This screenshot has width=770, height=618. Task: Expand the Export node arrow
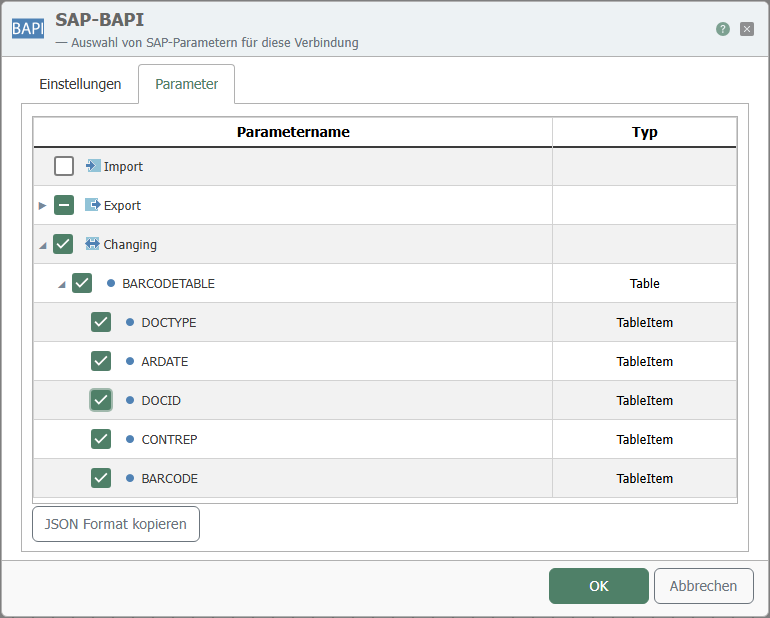tap(42, 205)
